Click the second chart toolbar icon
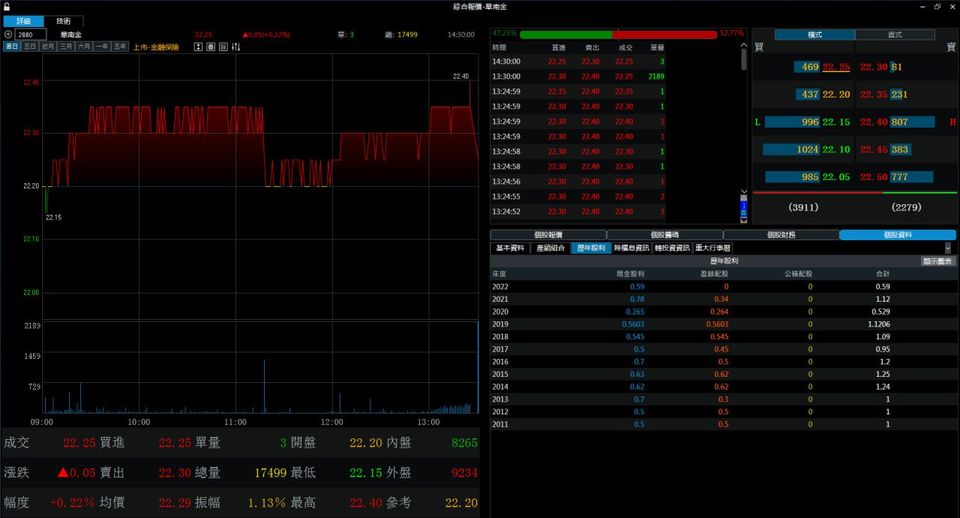Screen dimensions: 960x518 tap(211, 47)
